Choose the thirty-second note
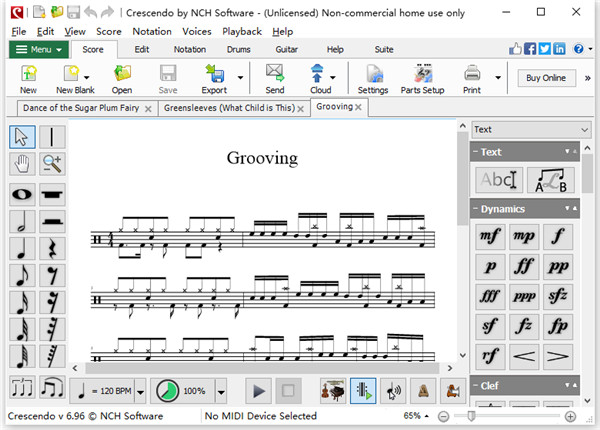This screenshot has width=600, height=430. [22, 330]
